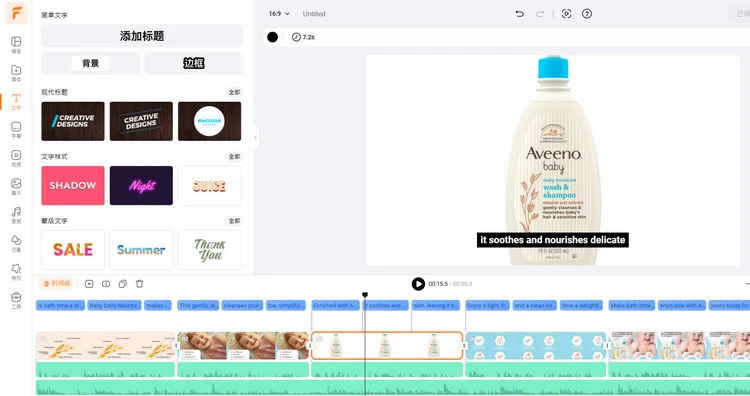Open the 工具 toolbox sidebar panel
This screenshot has width=750, height=396.
(x=16, y=300)
